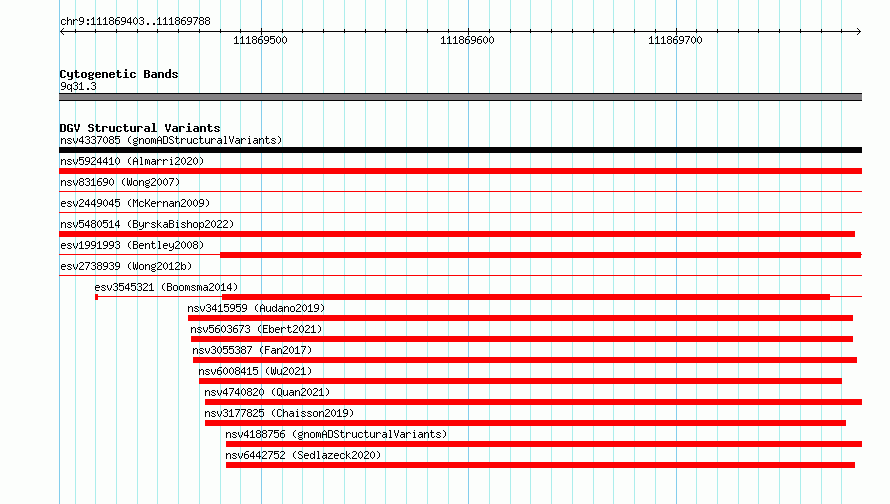Select the Cytogenetic Bands track title
This screenshot has height=504, width=890.
click(x=119, y=74)
